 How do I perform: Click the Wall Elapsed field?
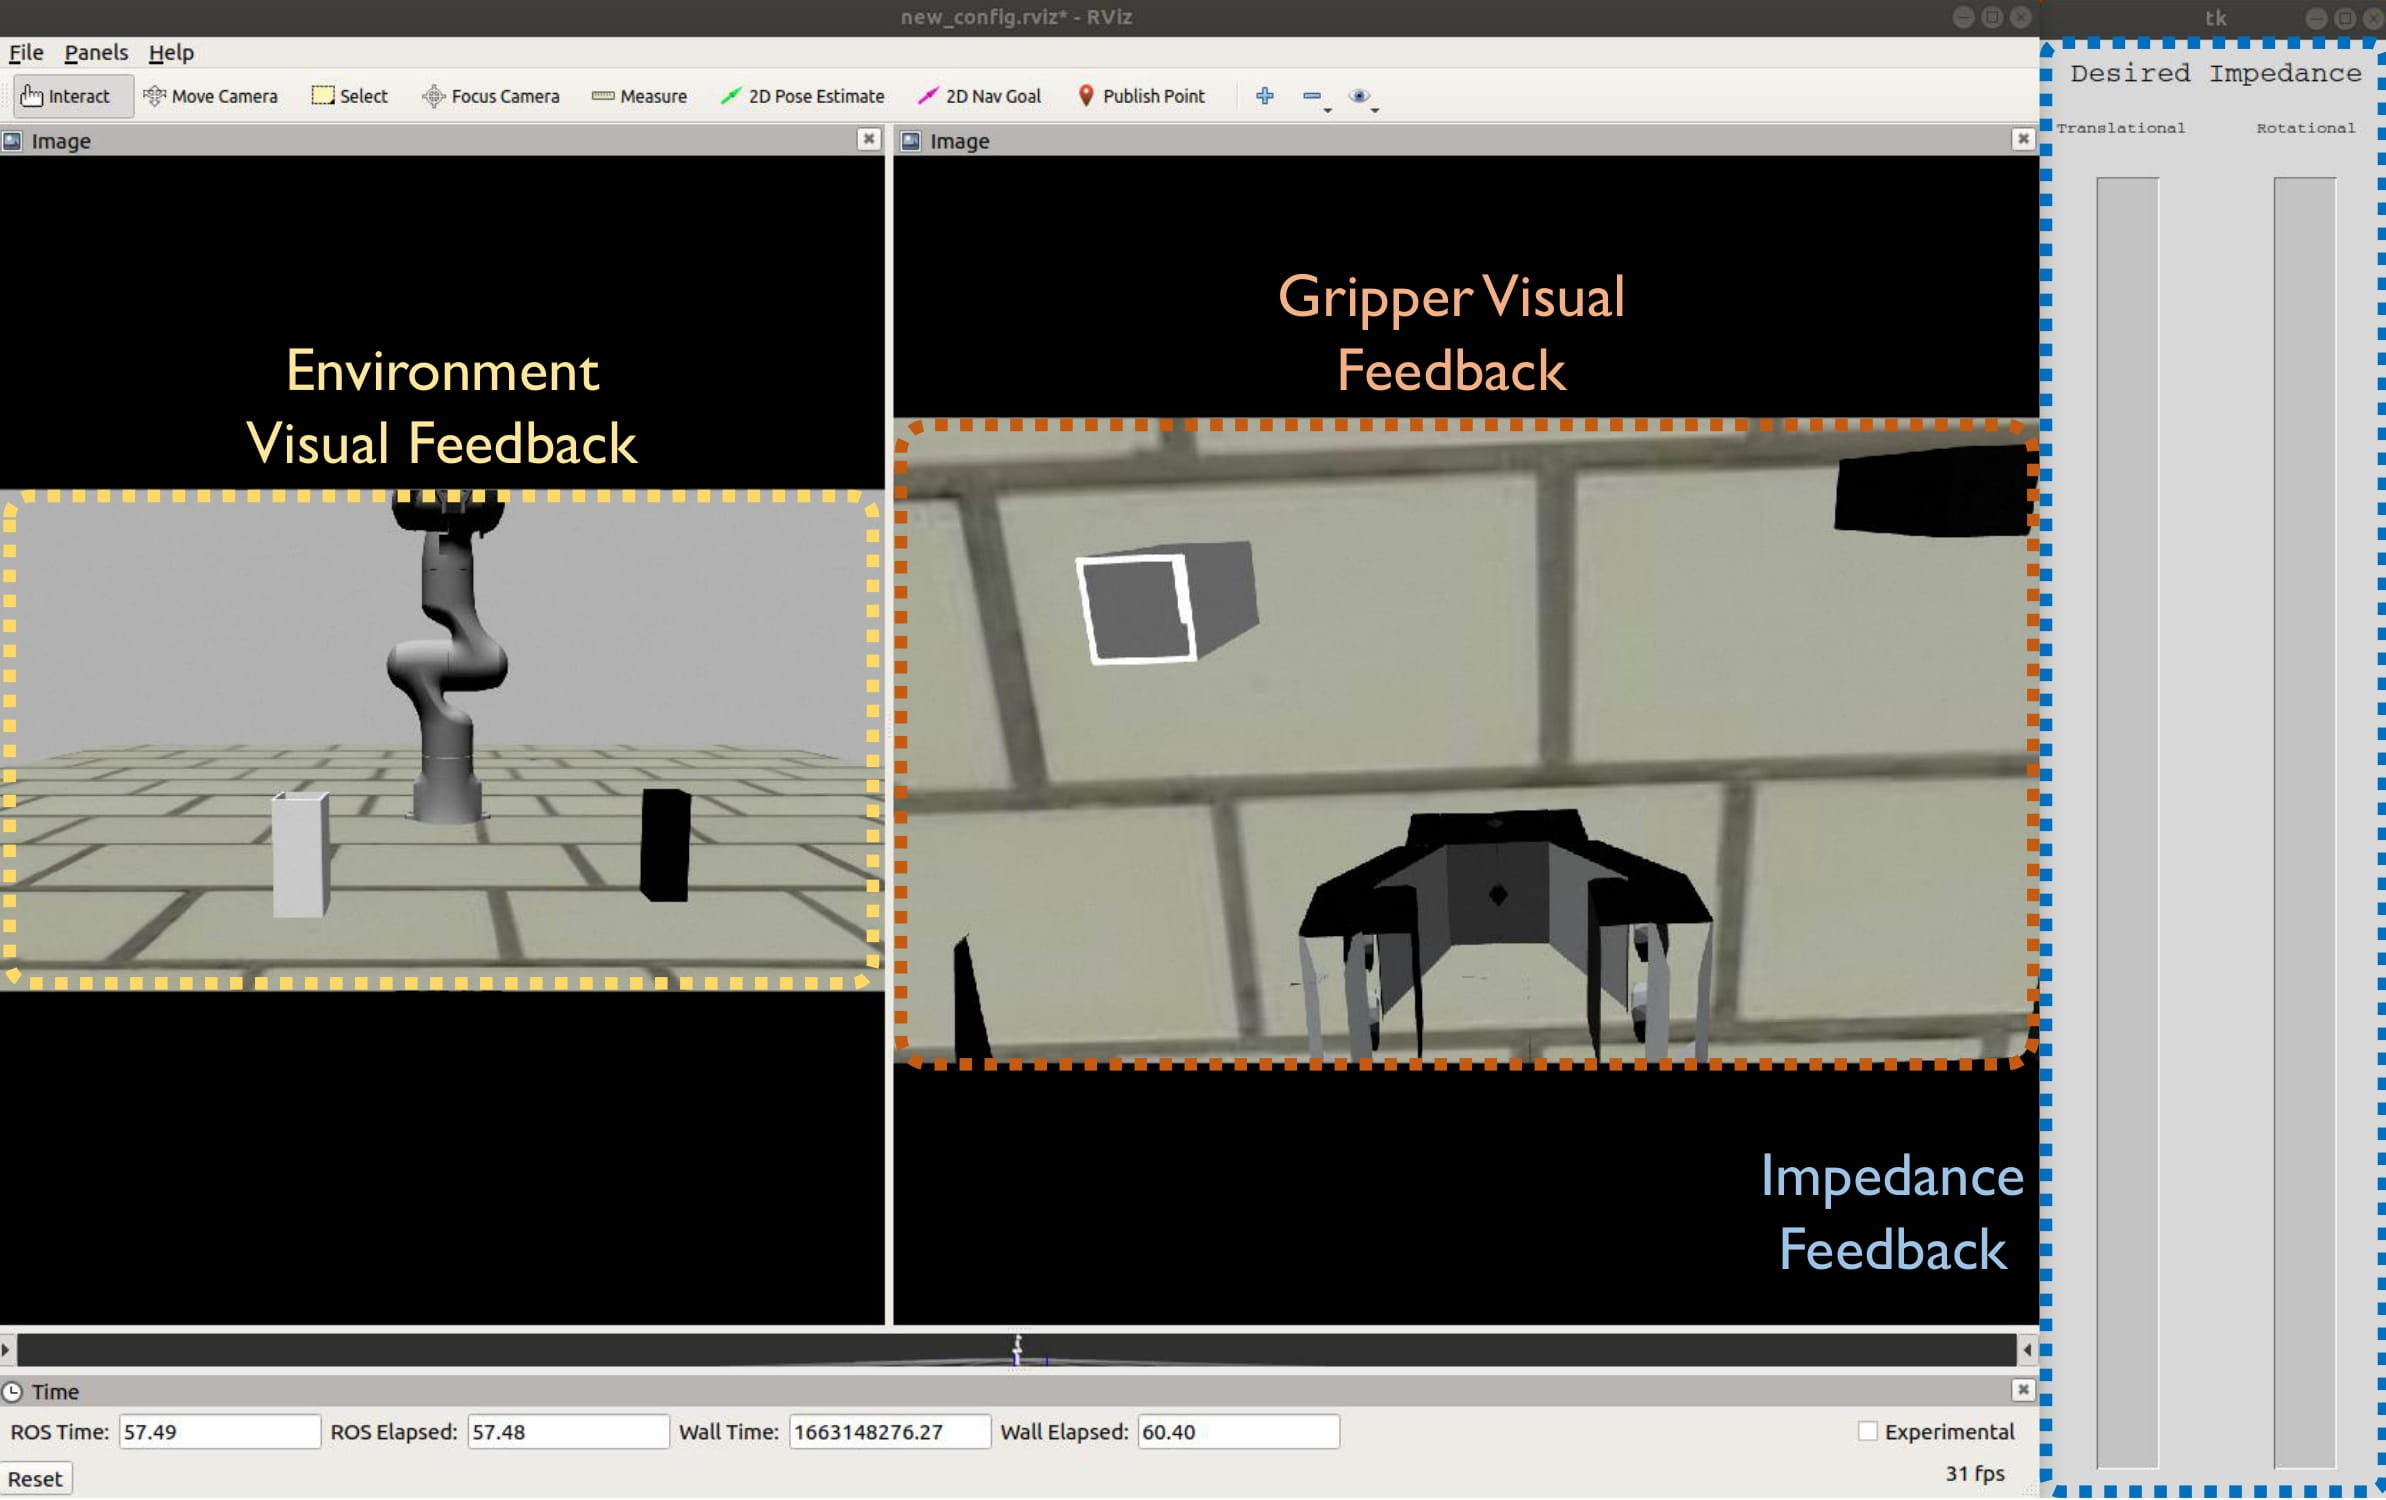coord(1239,1433)
